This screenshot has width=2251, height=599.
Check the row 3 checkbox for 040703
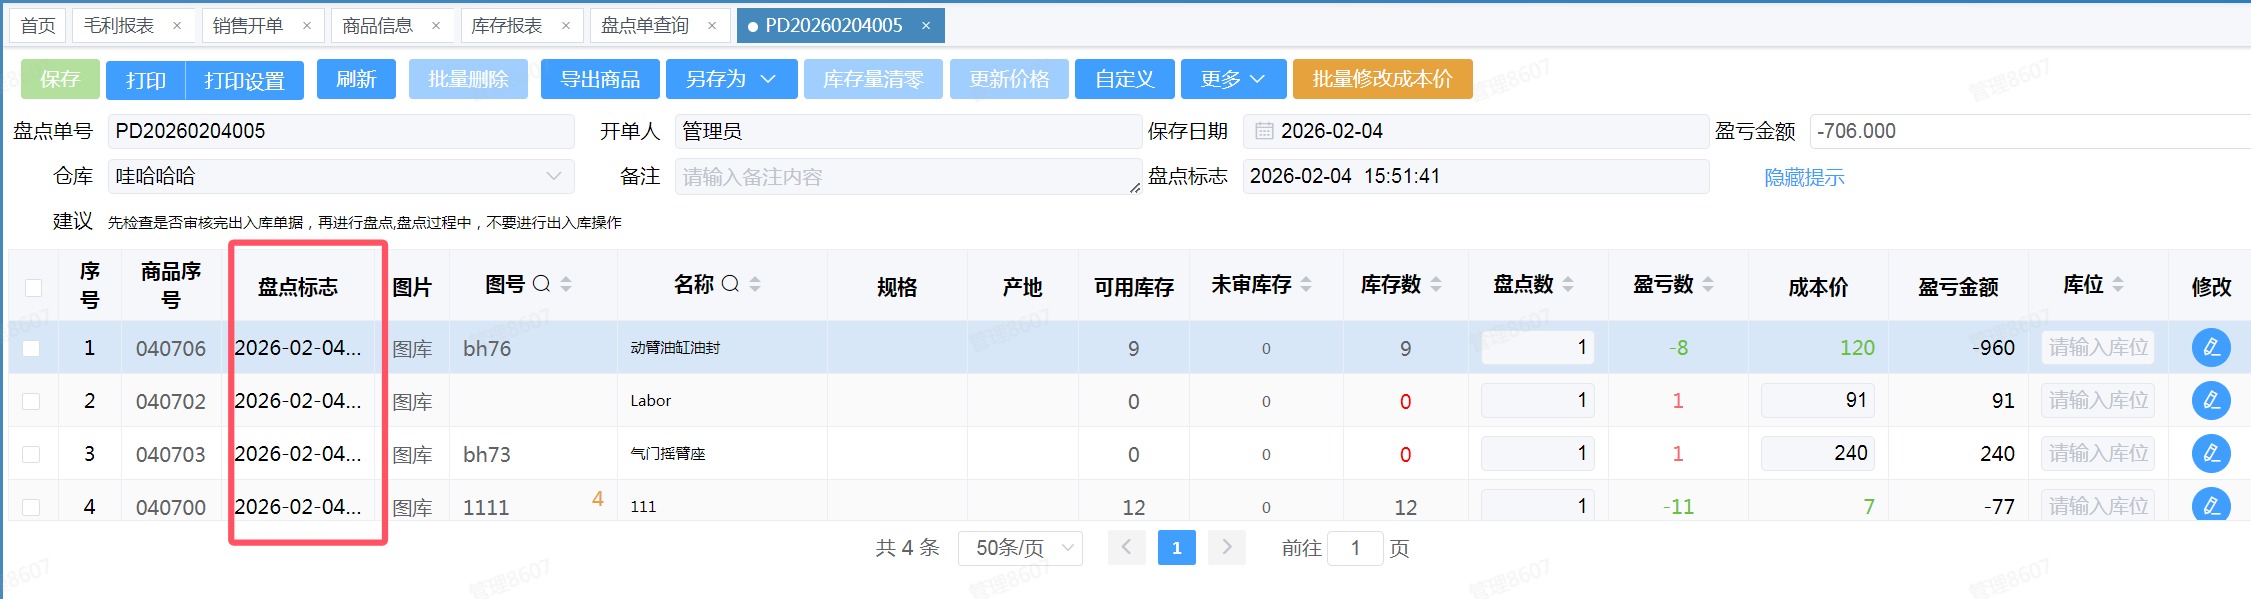(31, 454)
